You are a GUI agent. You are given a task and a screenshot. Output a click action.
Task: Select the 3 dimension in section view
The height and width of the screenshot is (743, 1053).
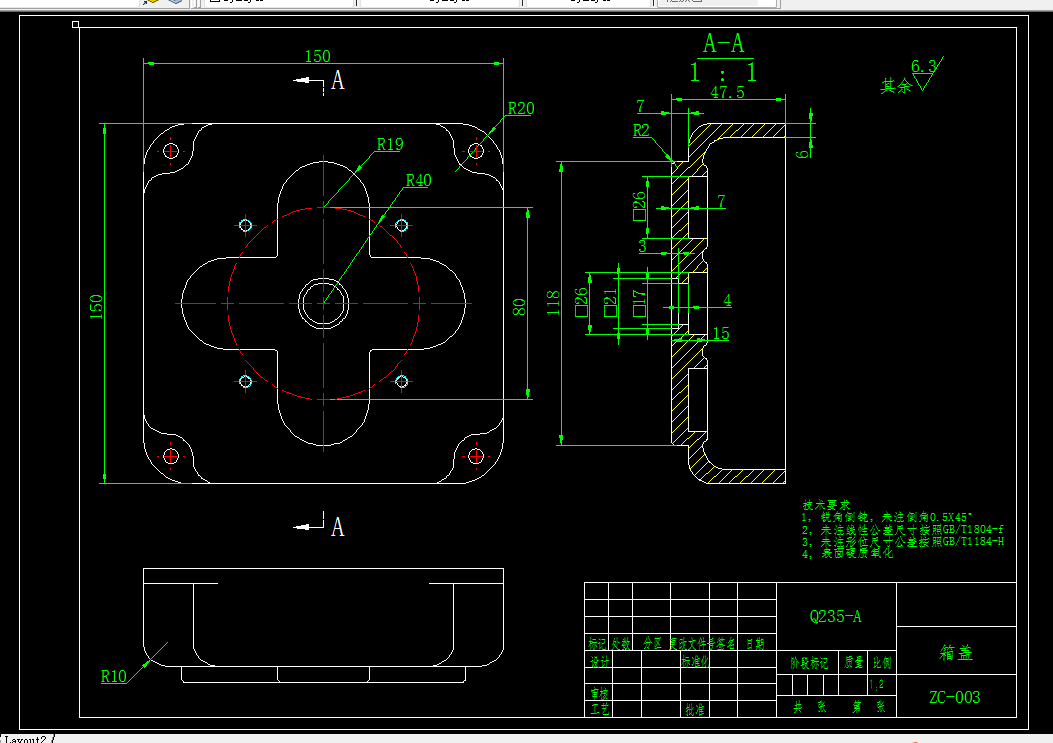tap(643, 246)
